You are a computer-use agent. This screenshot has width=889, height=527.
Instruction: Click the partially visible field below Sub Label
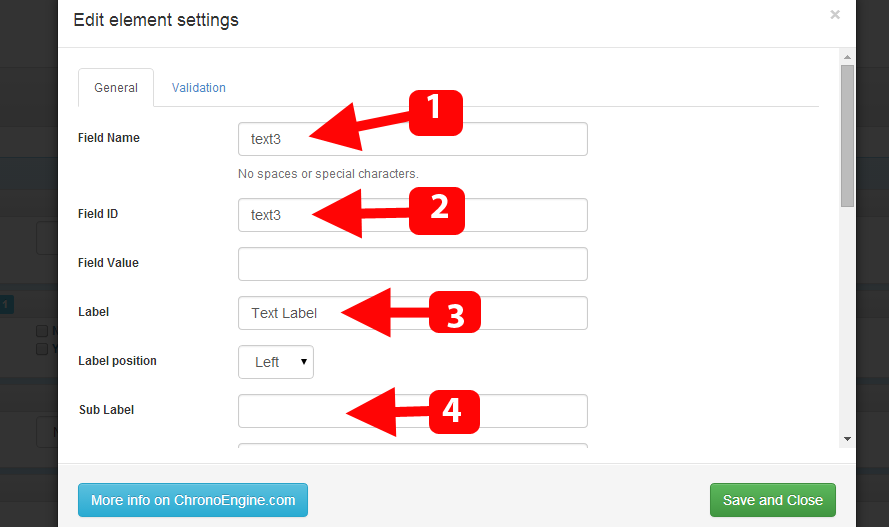(413, 445)
